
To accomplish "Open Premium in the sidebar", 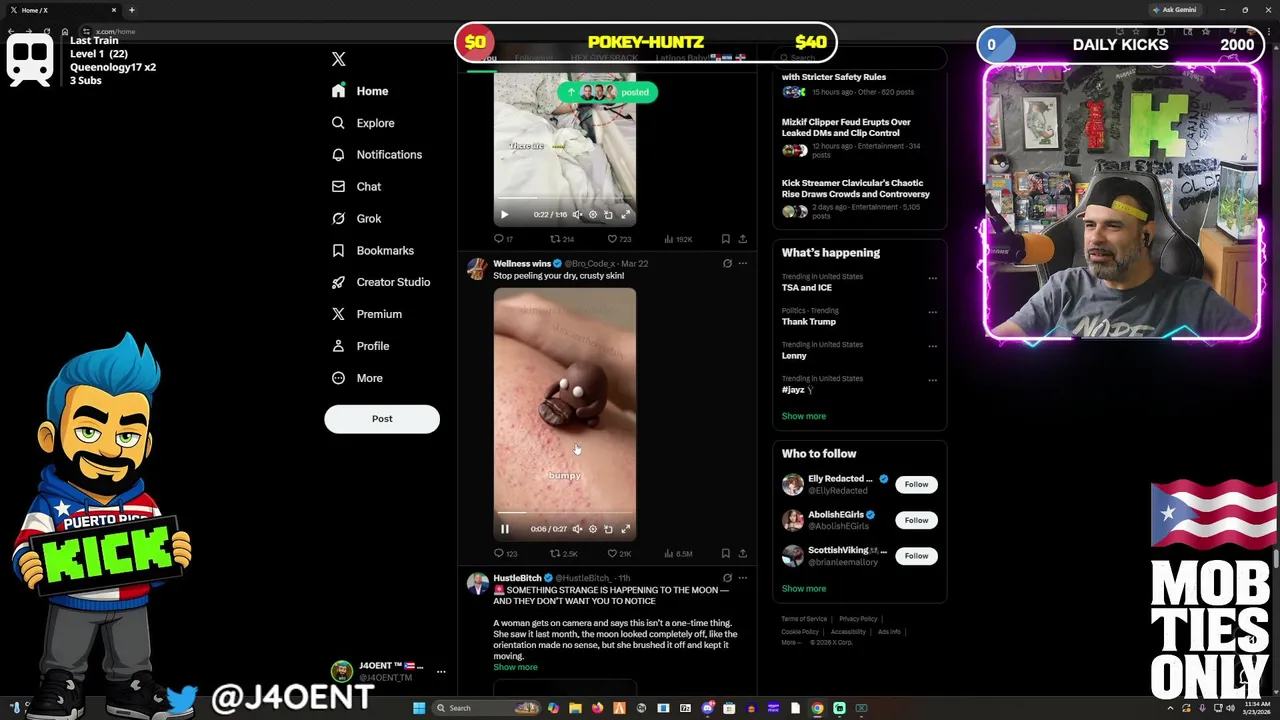I will point(366,314).
